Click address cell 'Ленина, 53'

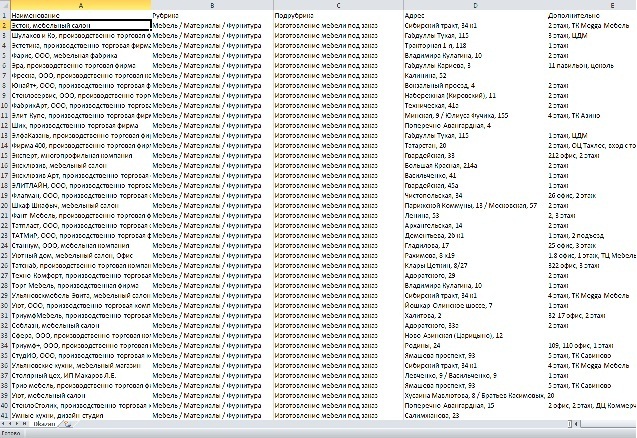(x=475, y=215)
